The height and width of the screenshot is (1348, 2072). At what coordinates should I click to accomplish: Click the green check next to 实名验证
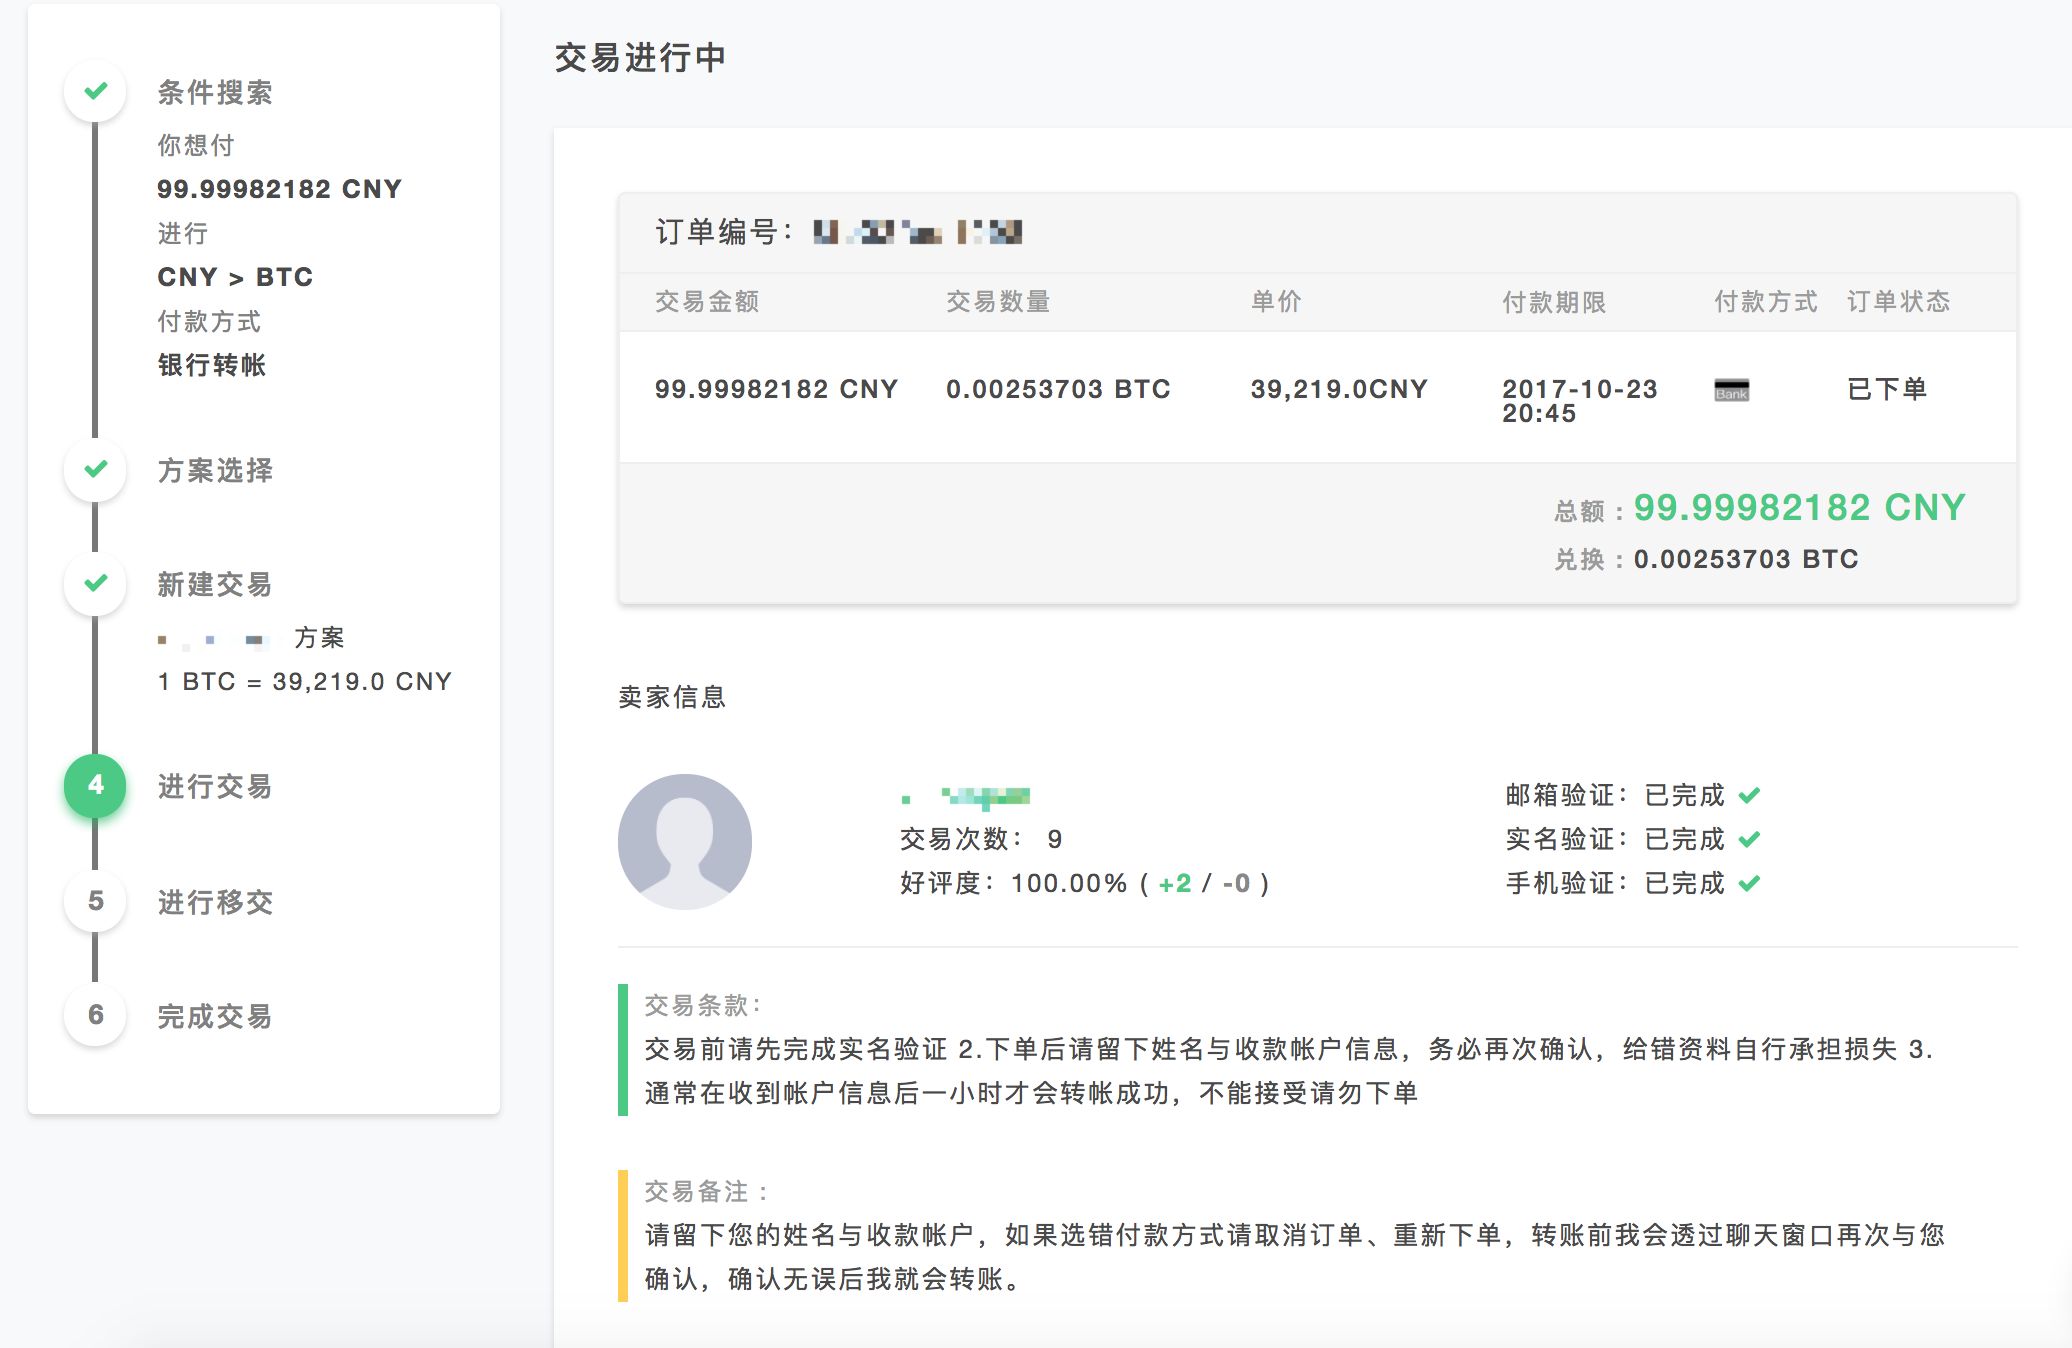(1749, 840)
